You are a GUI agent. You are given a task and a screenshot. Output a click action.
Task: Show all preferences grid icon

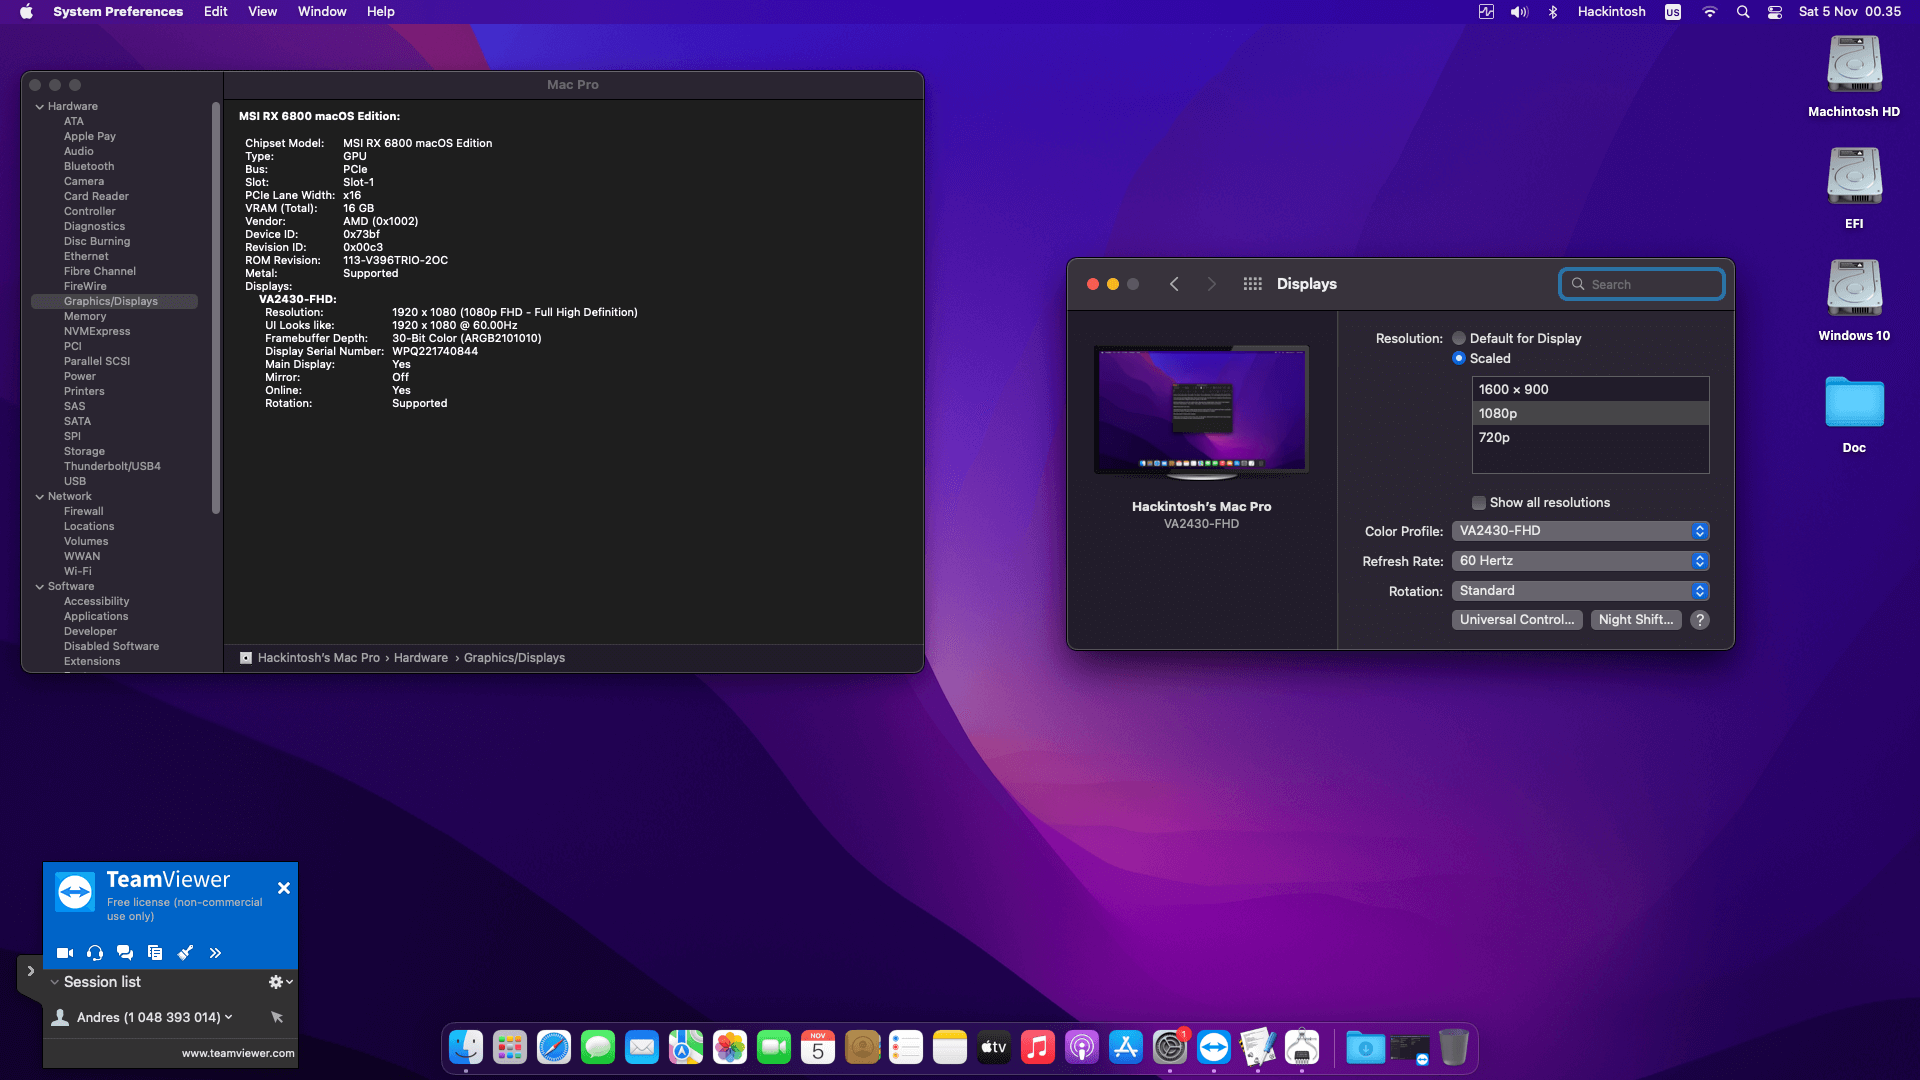pos(1252,284)
